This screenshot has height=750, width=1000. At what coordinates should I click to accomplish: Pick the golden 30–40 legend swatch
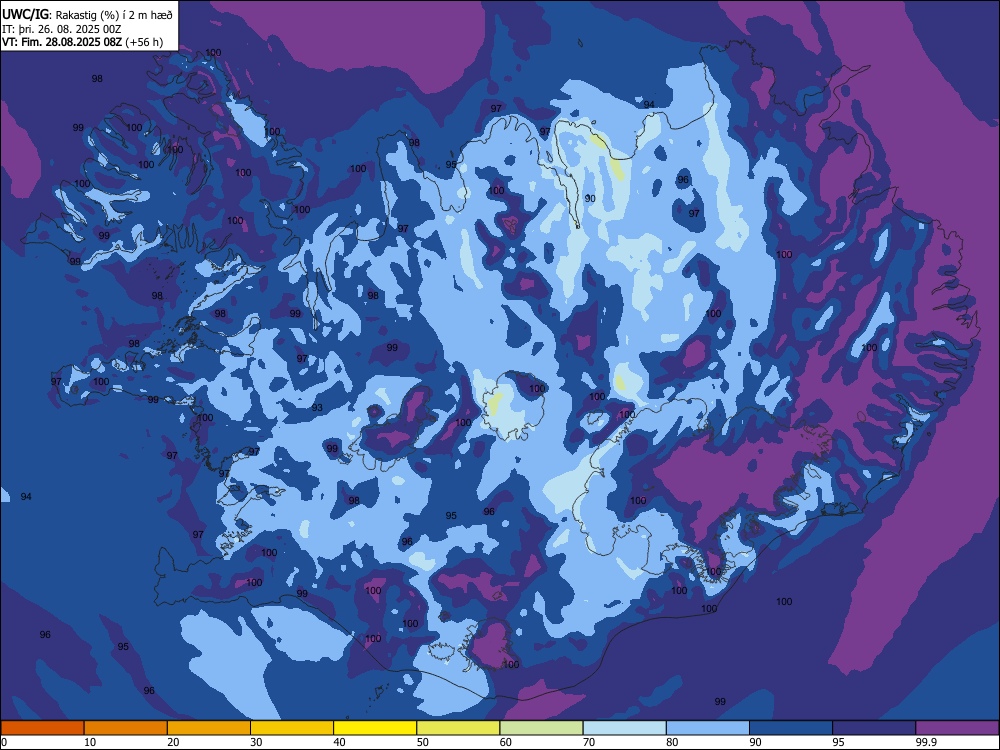tap(292, 728)
